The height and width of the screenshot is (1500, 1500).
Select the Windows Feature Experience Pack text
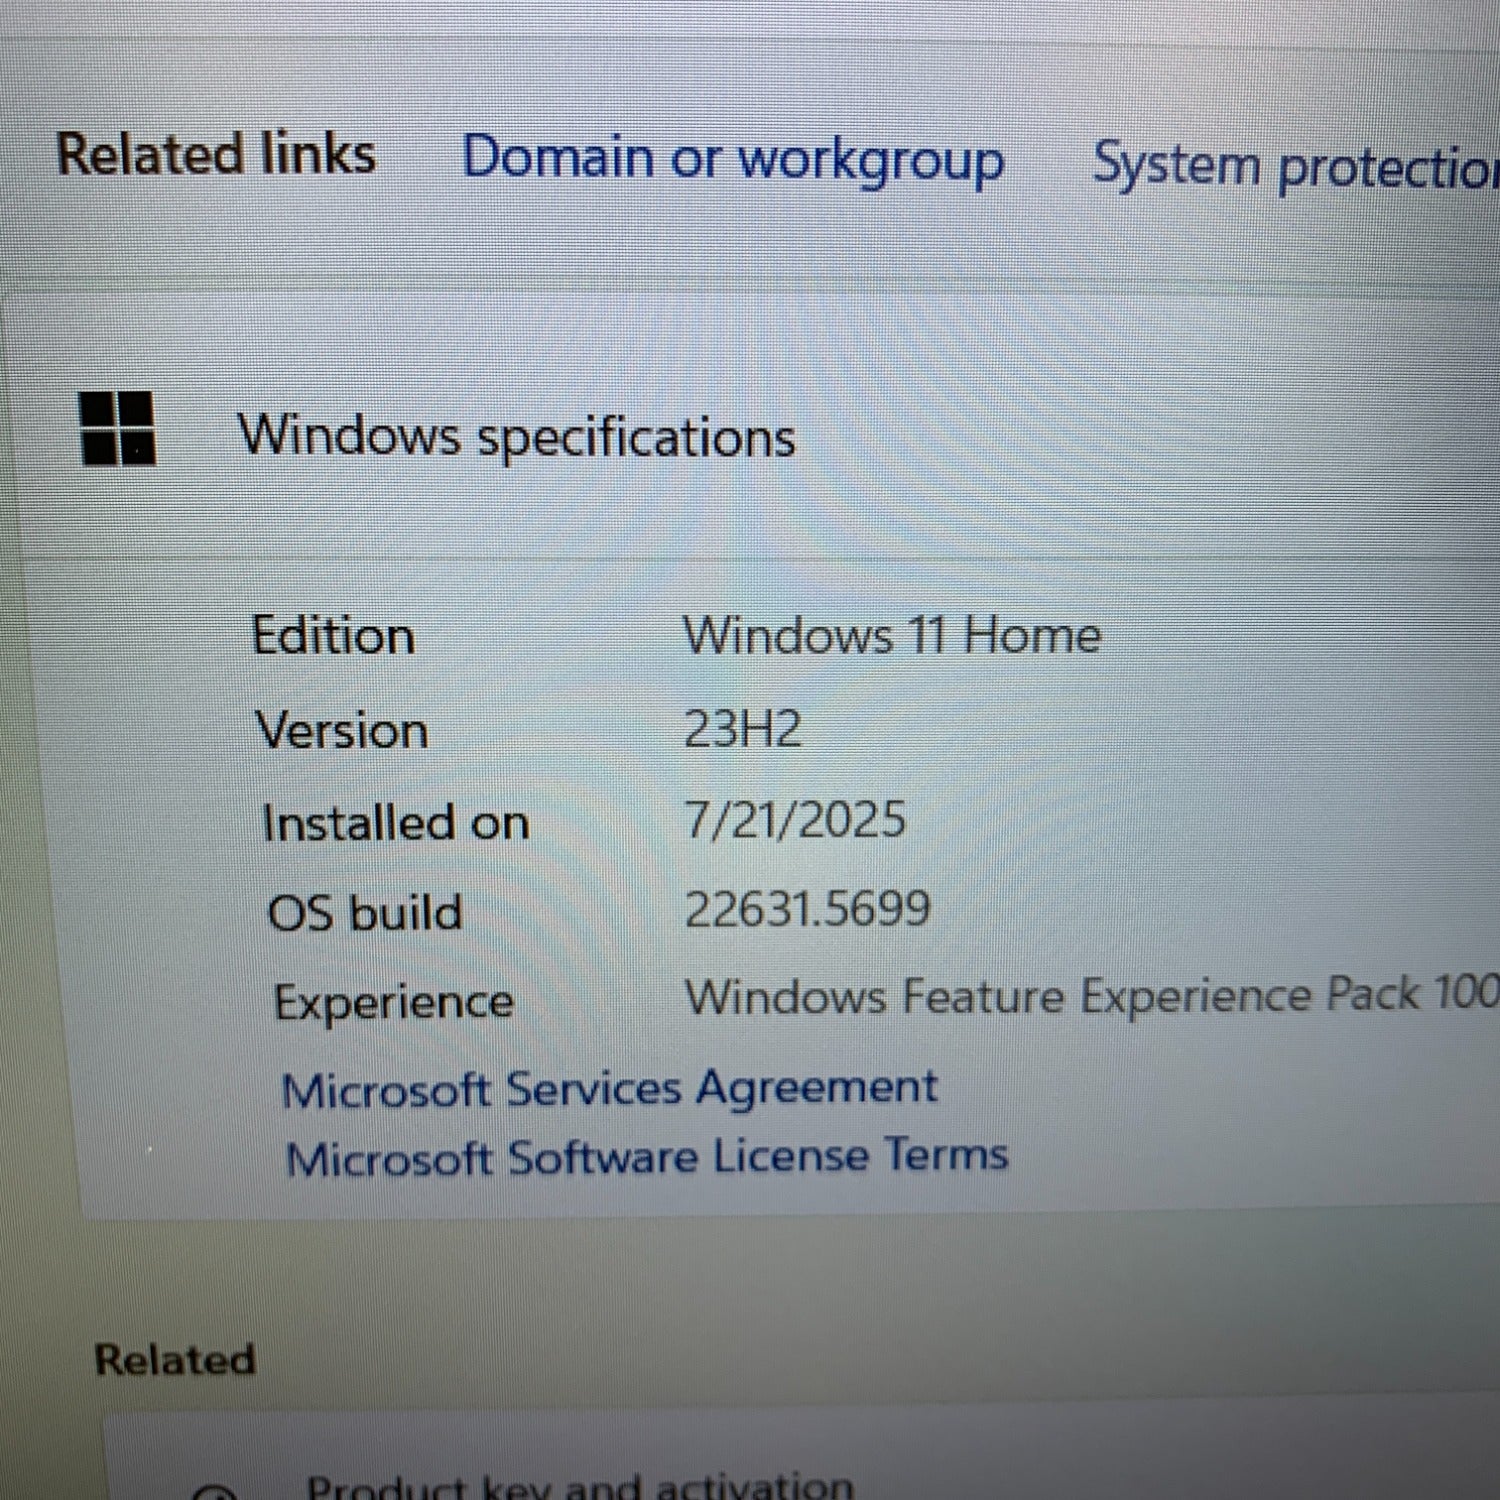click(x=1092, y=995)
